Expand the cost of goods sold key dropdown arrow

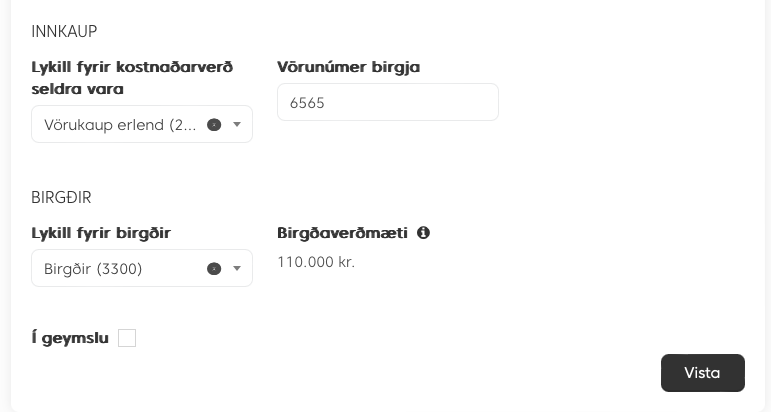237,125
